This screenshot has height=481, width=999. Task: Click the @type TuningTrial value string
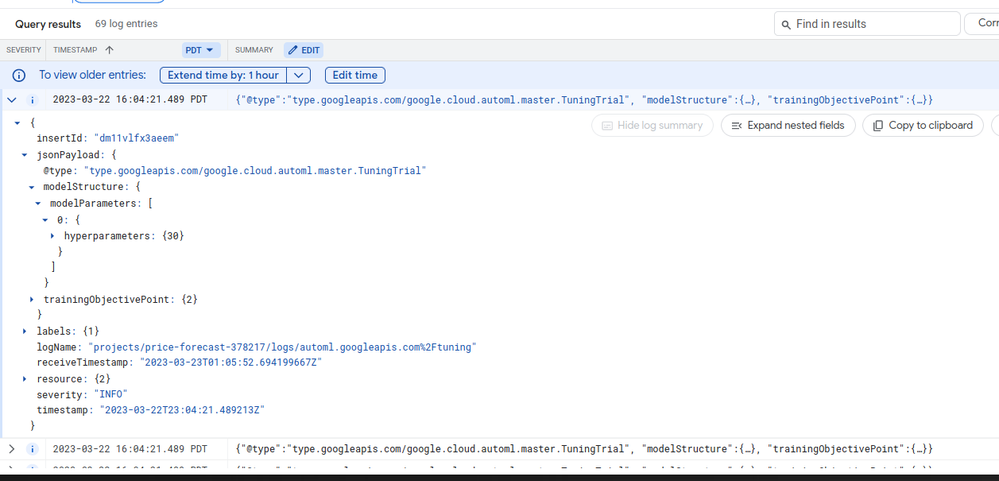255,171
